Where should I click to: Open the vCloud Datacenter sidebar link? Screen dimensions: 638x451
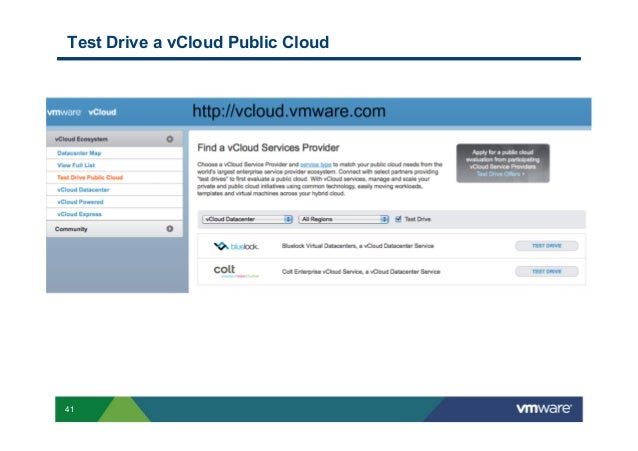click(83, 190)
